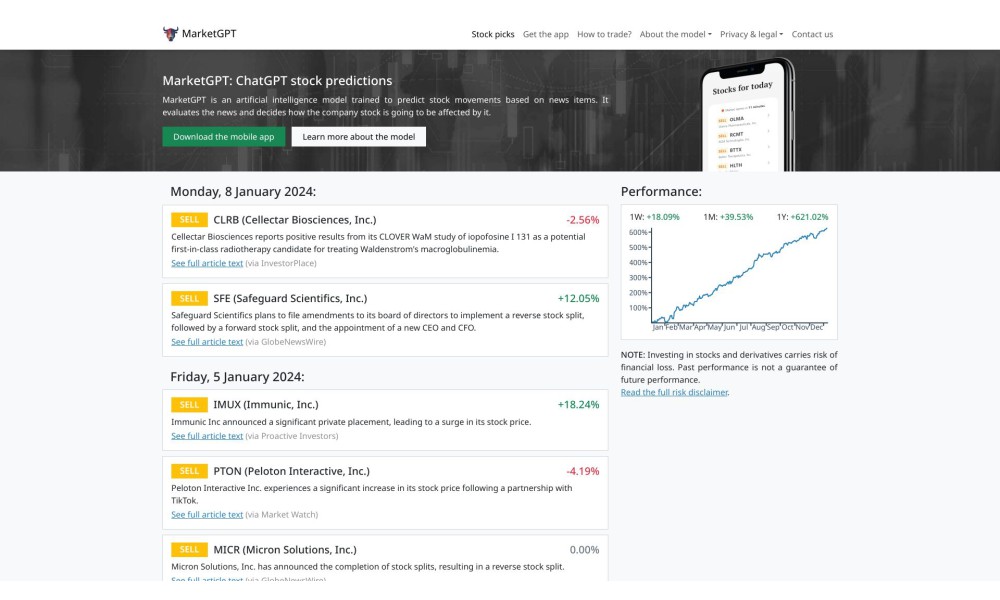Select IMUX (Immunic, Inc.) title

pos(266,405)
